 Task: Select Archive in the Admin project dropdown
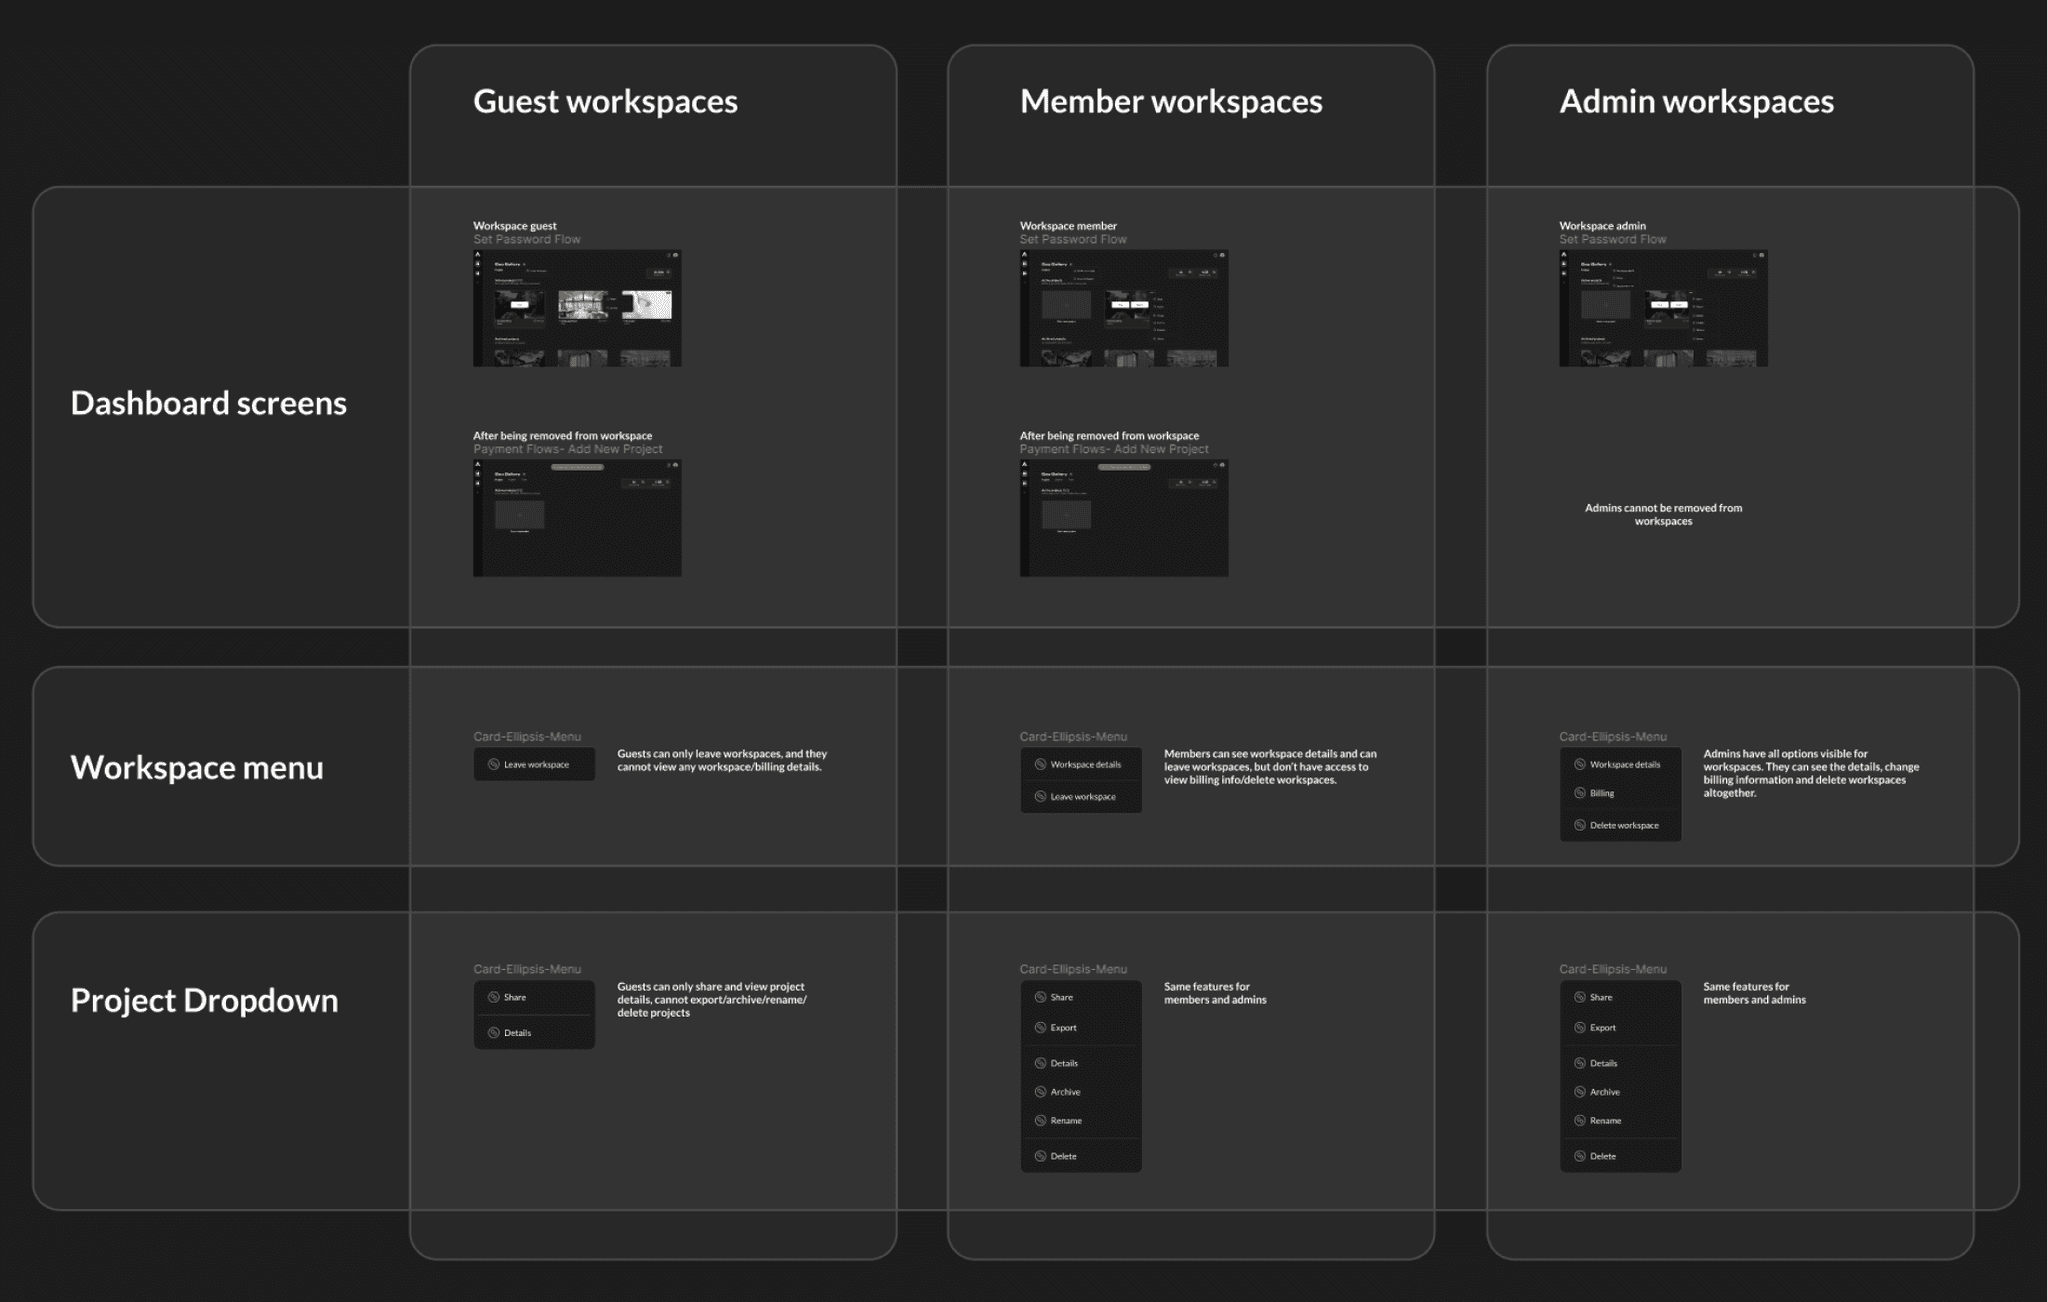pyautogui.click(x=1604, y=1092)
